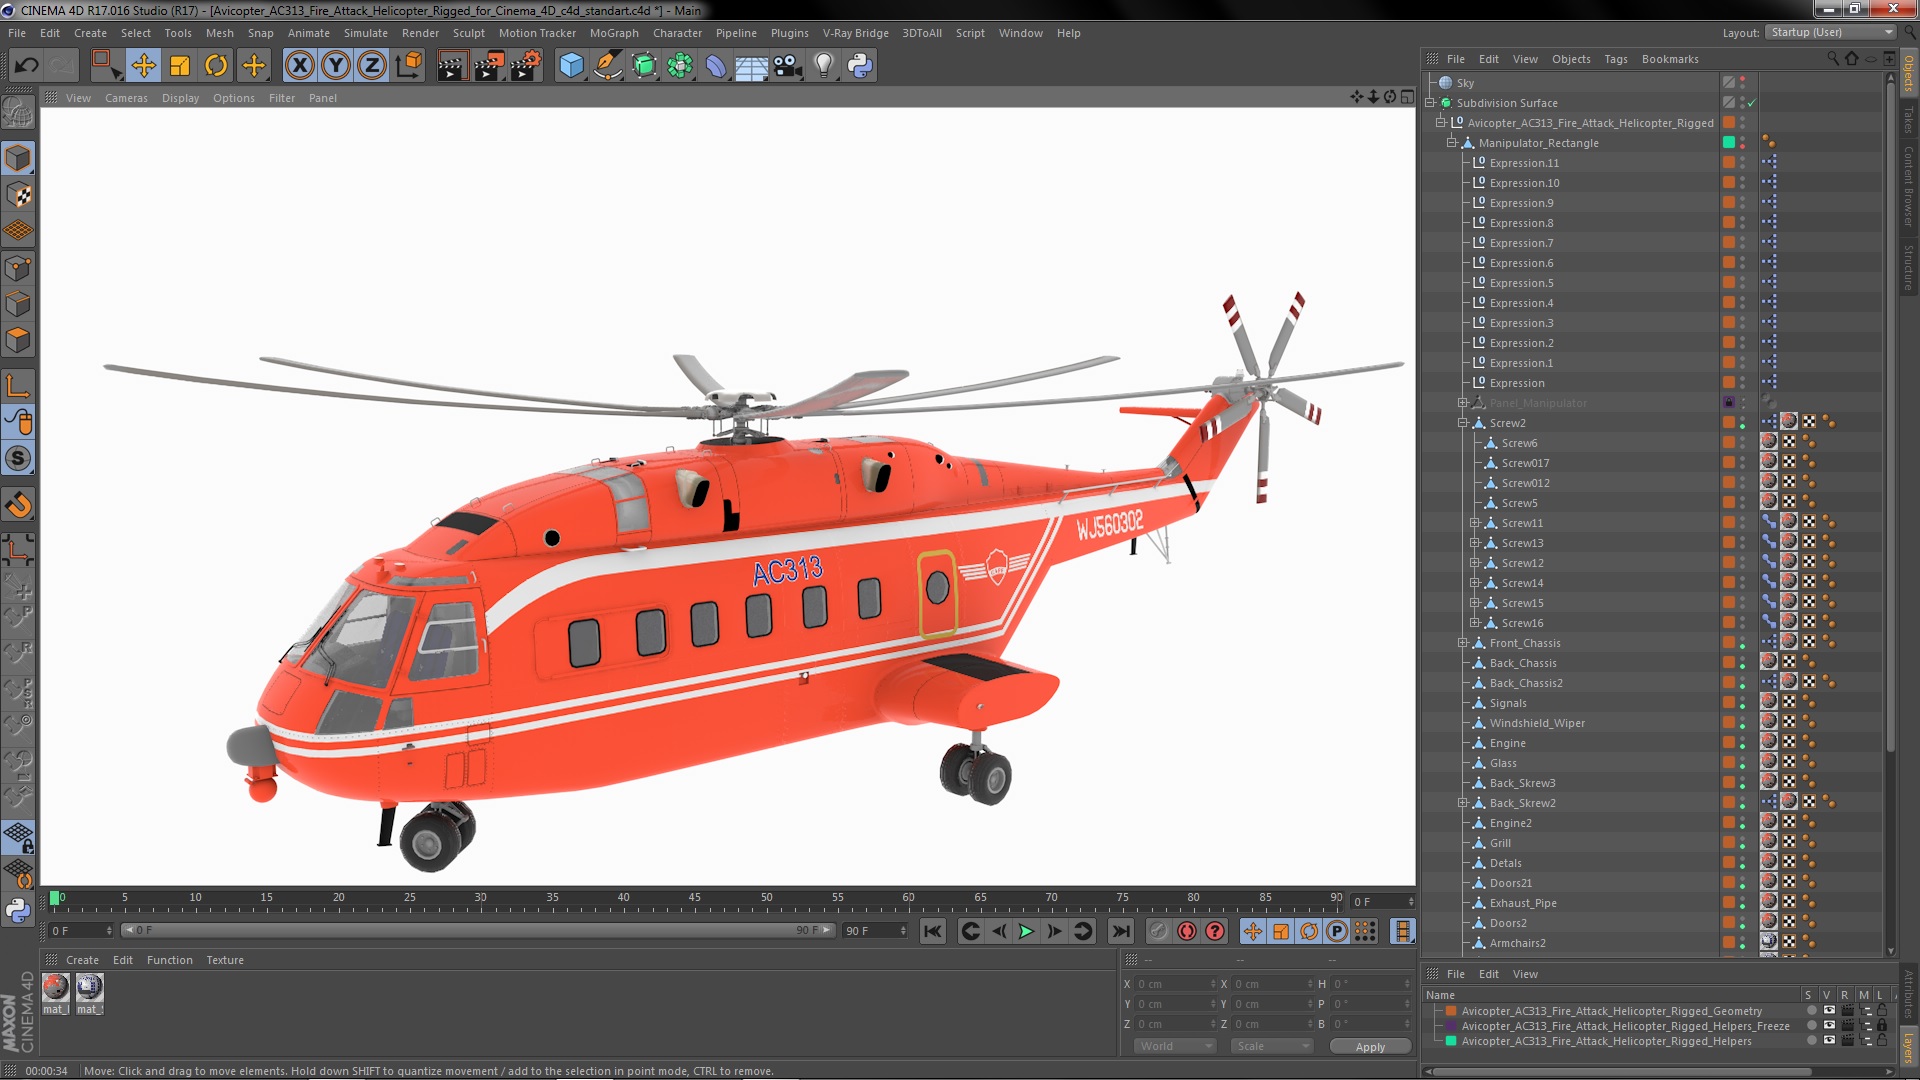
Task: Click the X position input field
Action: 1175,984
